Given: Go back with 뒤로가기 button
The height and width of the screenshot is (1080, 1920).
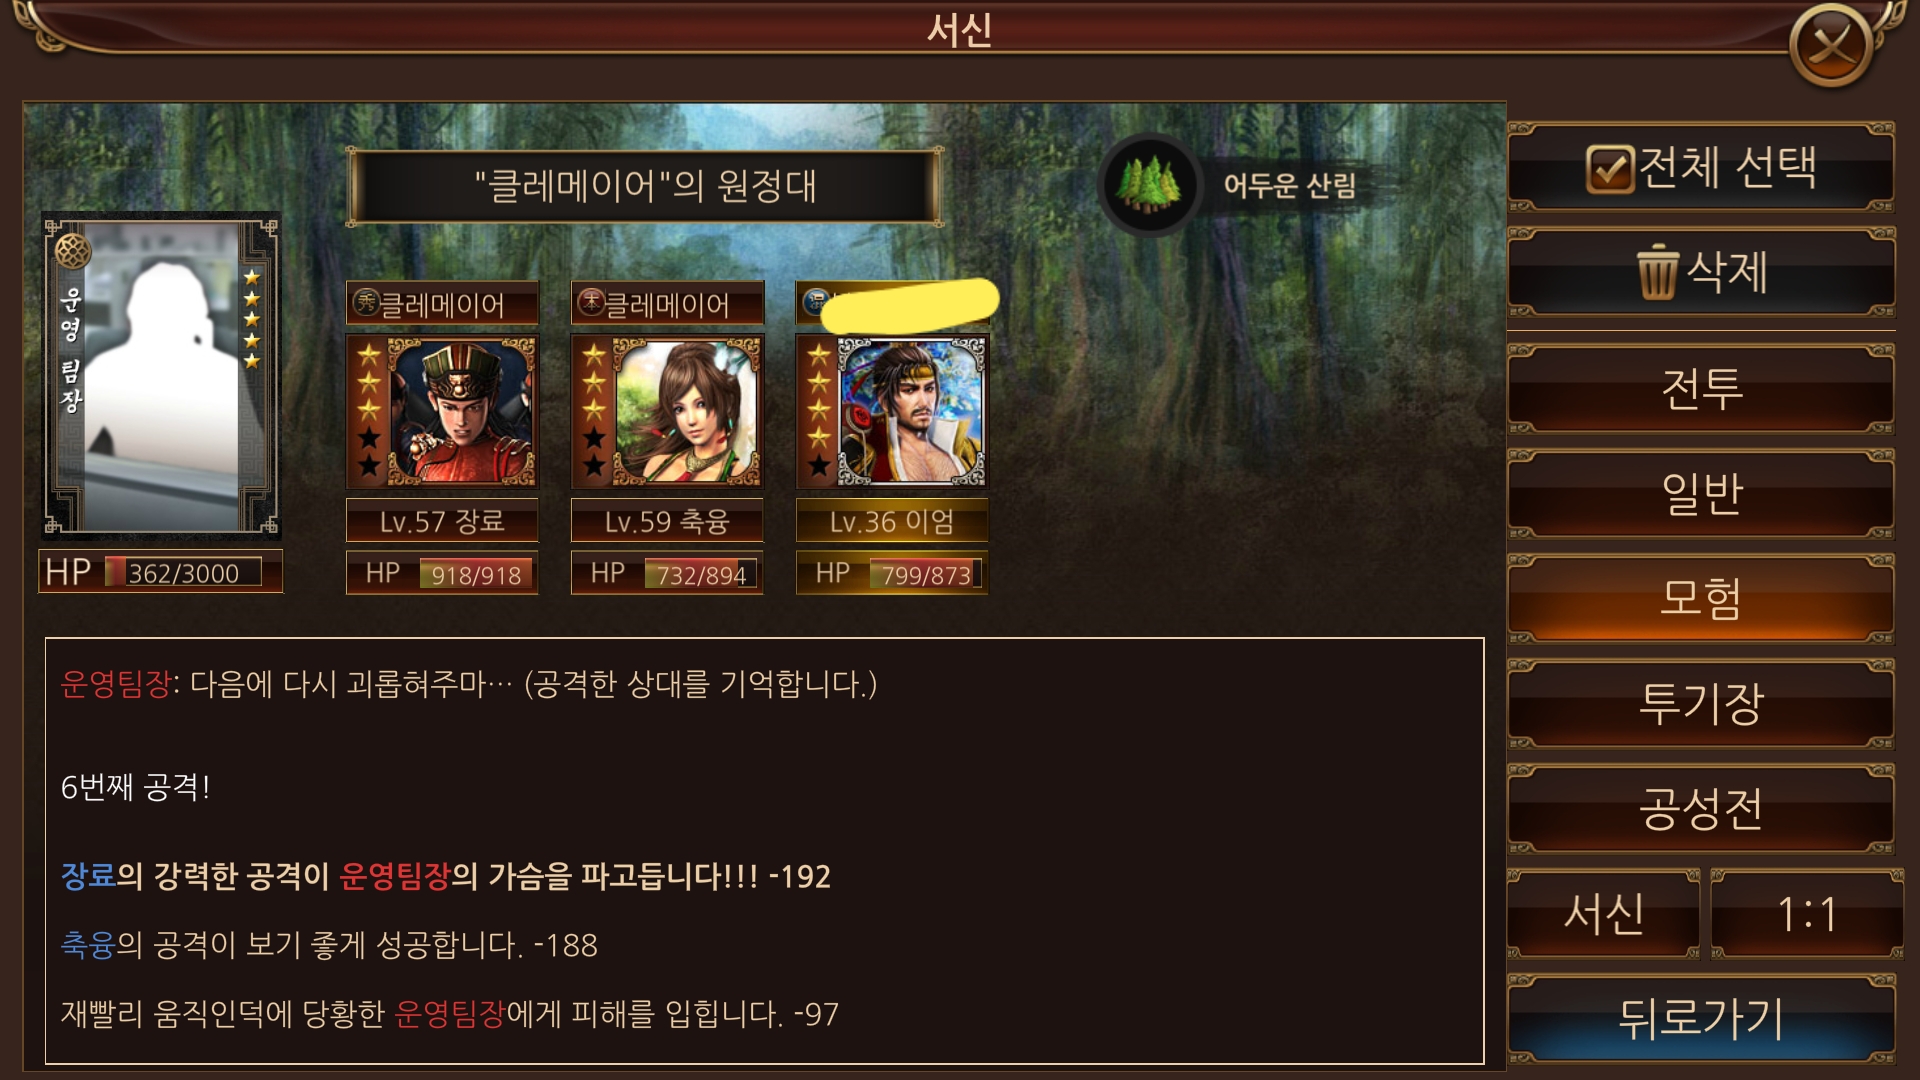Looking at the screenshot, I should point(1701,1019).
